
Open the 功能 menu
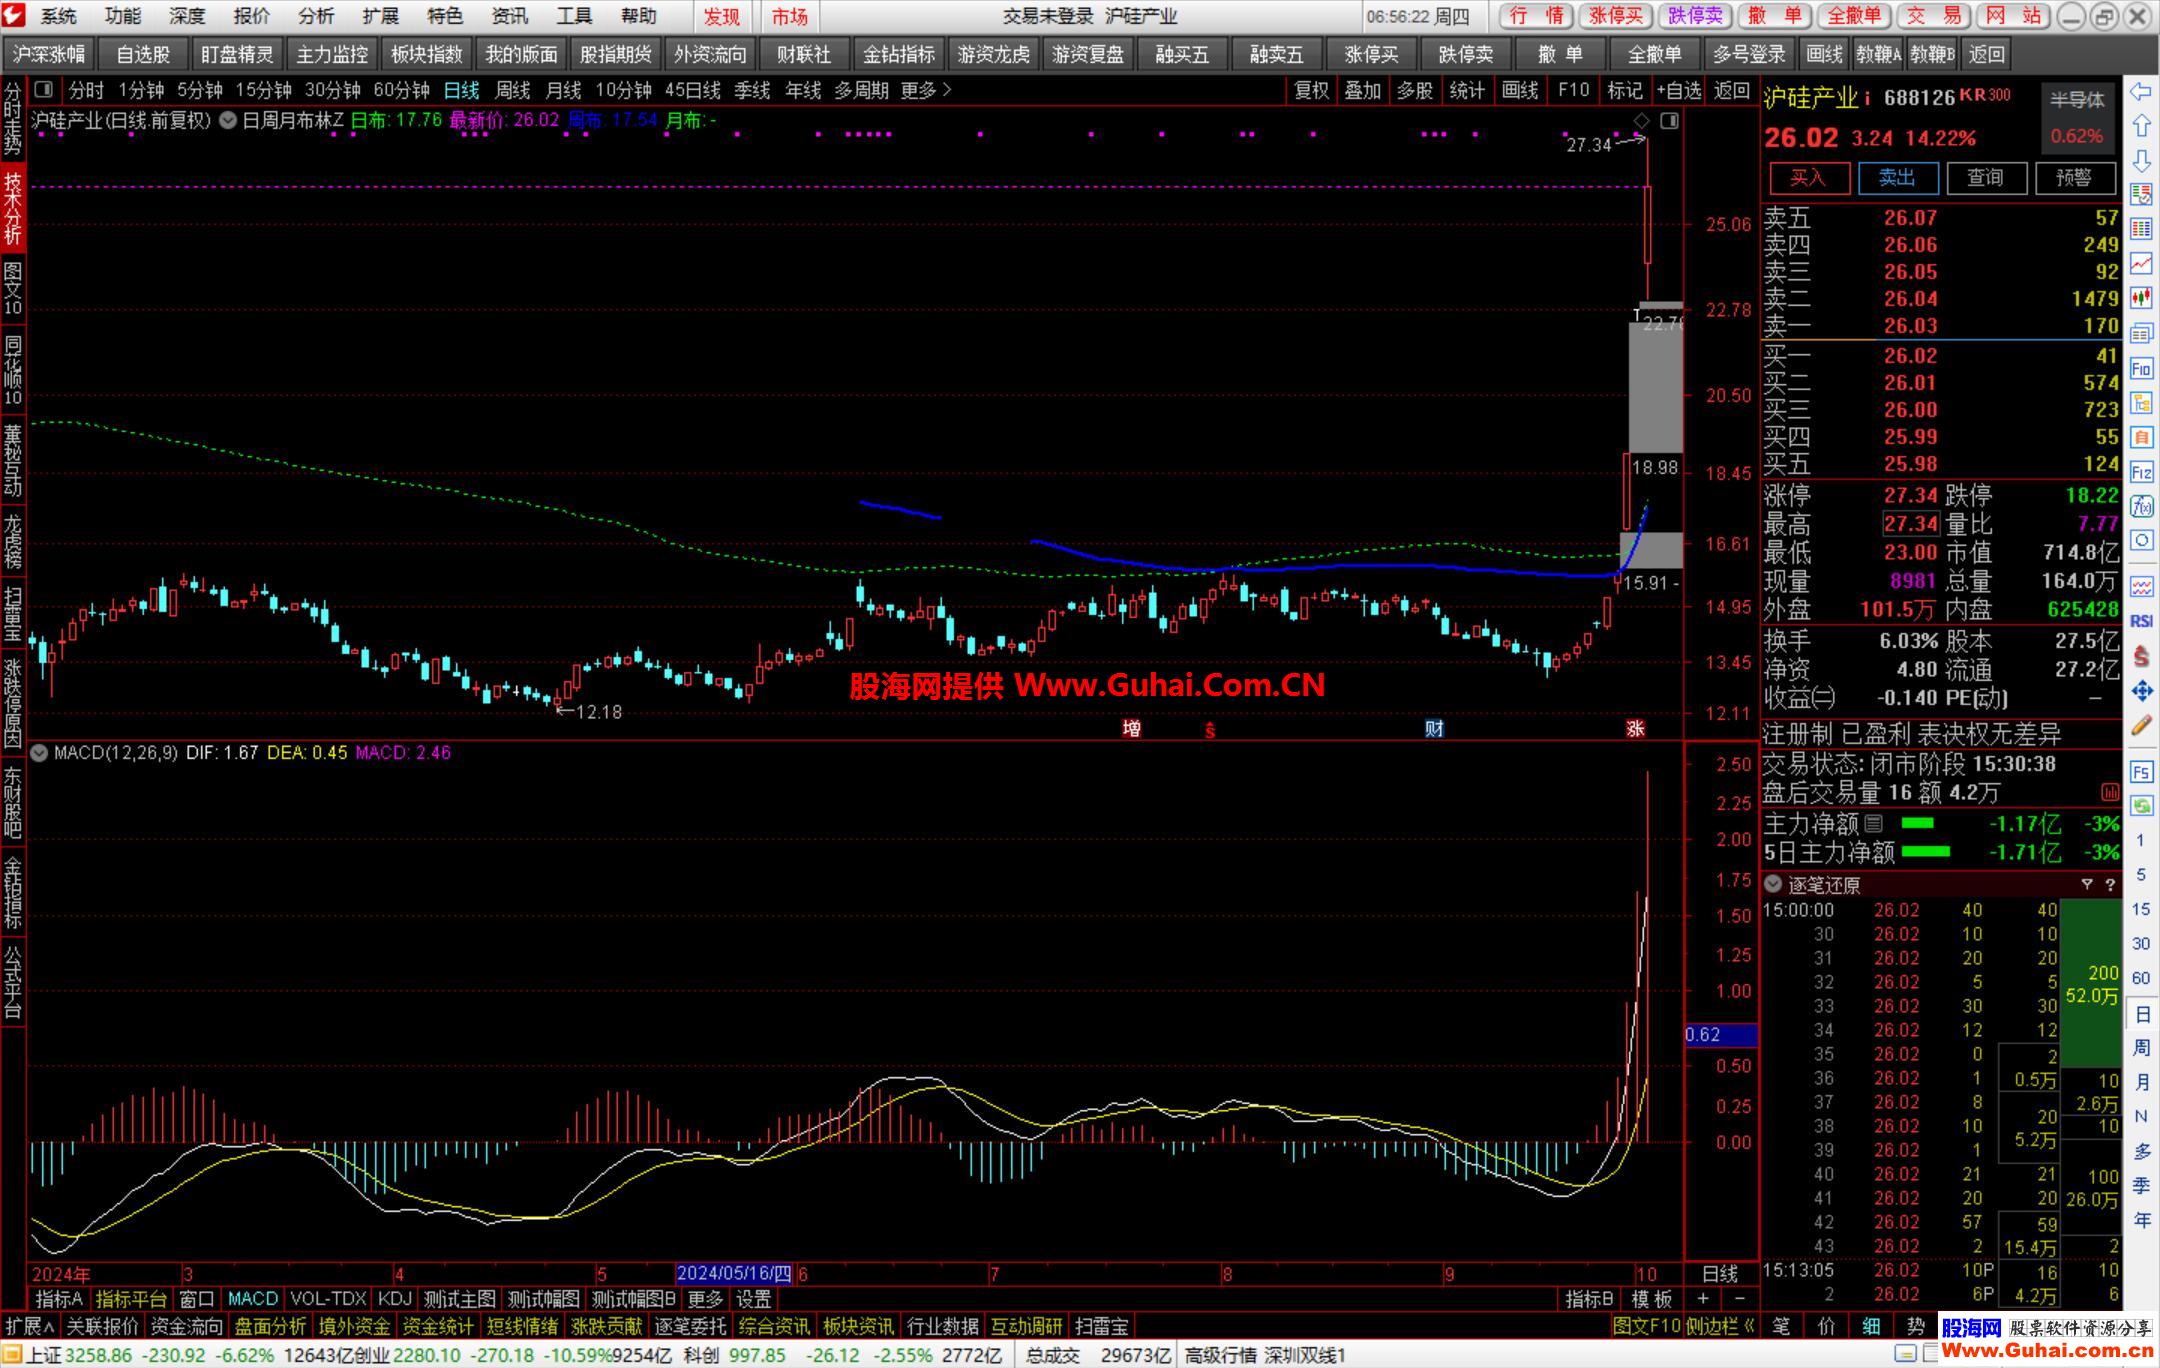pos(123,16)
